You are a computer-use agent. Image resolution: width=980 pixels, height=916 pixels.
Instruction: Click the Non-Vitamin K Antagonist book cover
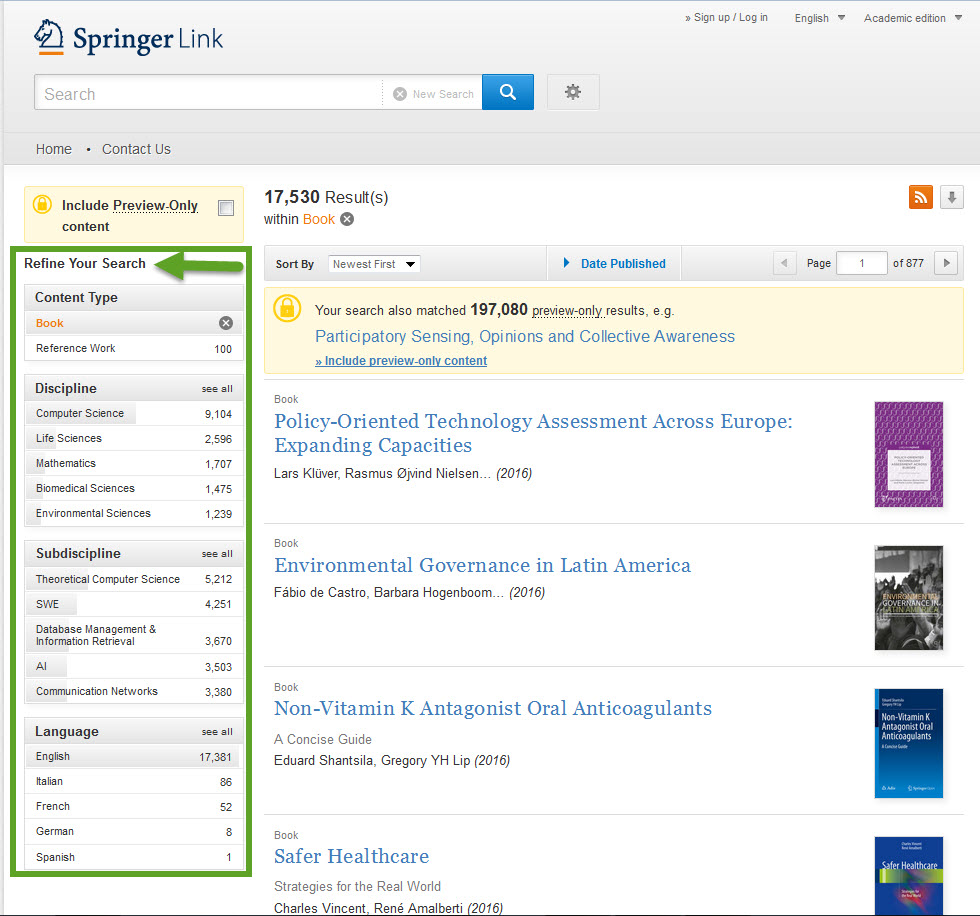click(908, 744)
